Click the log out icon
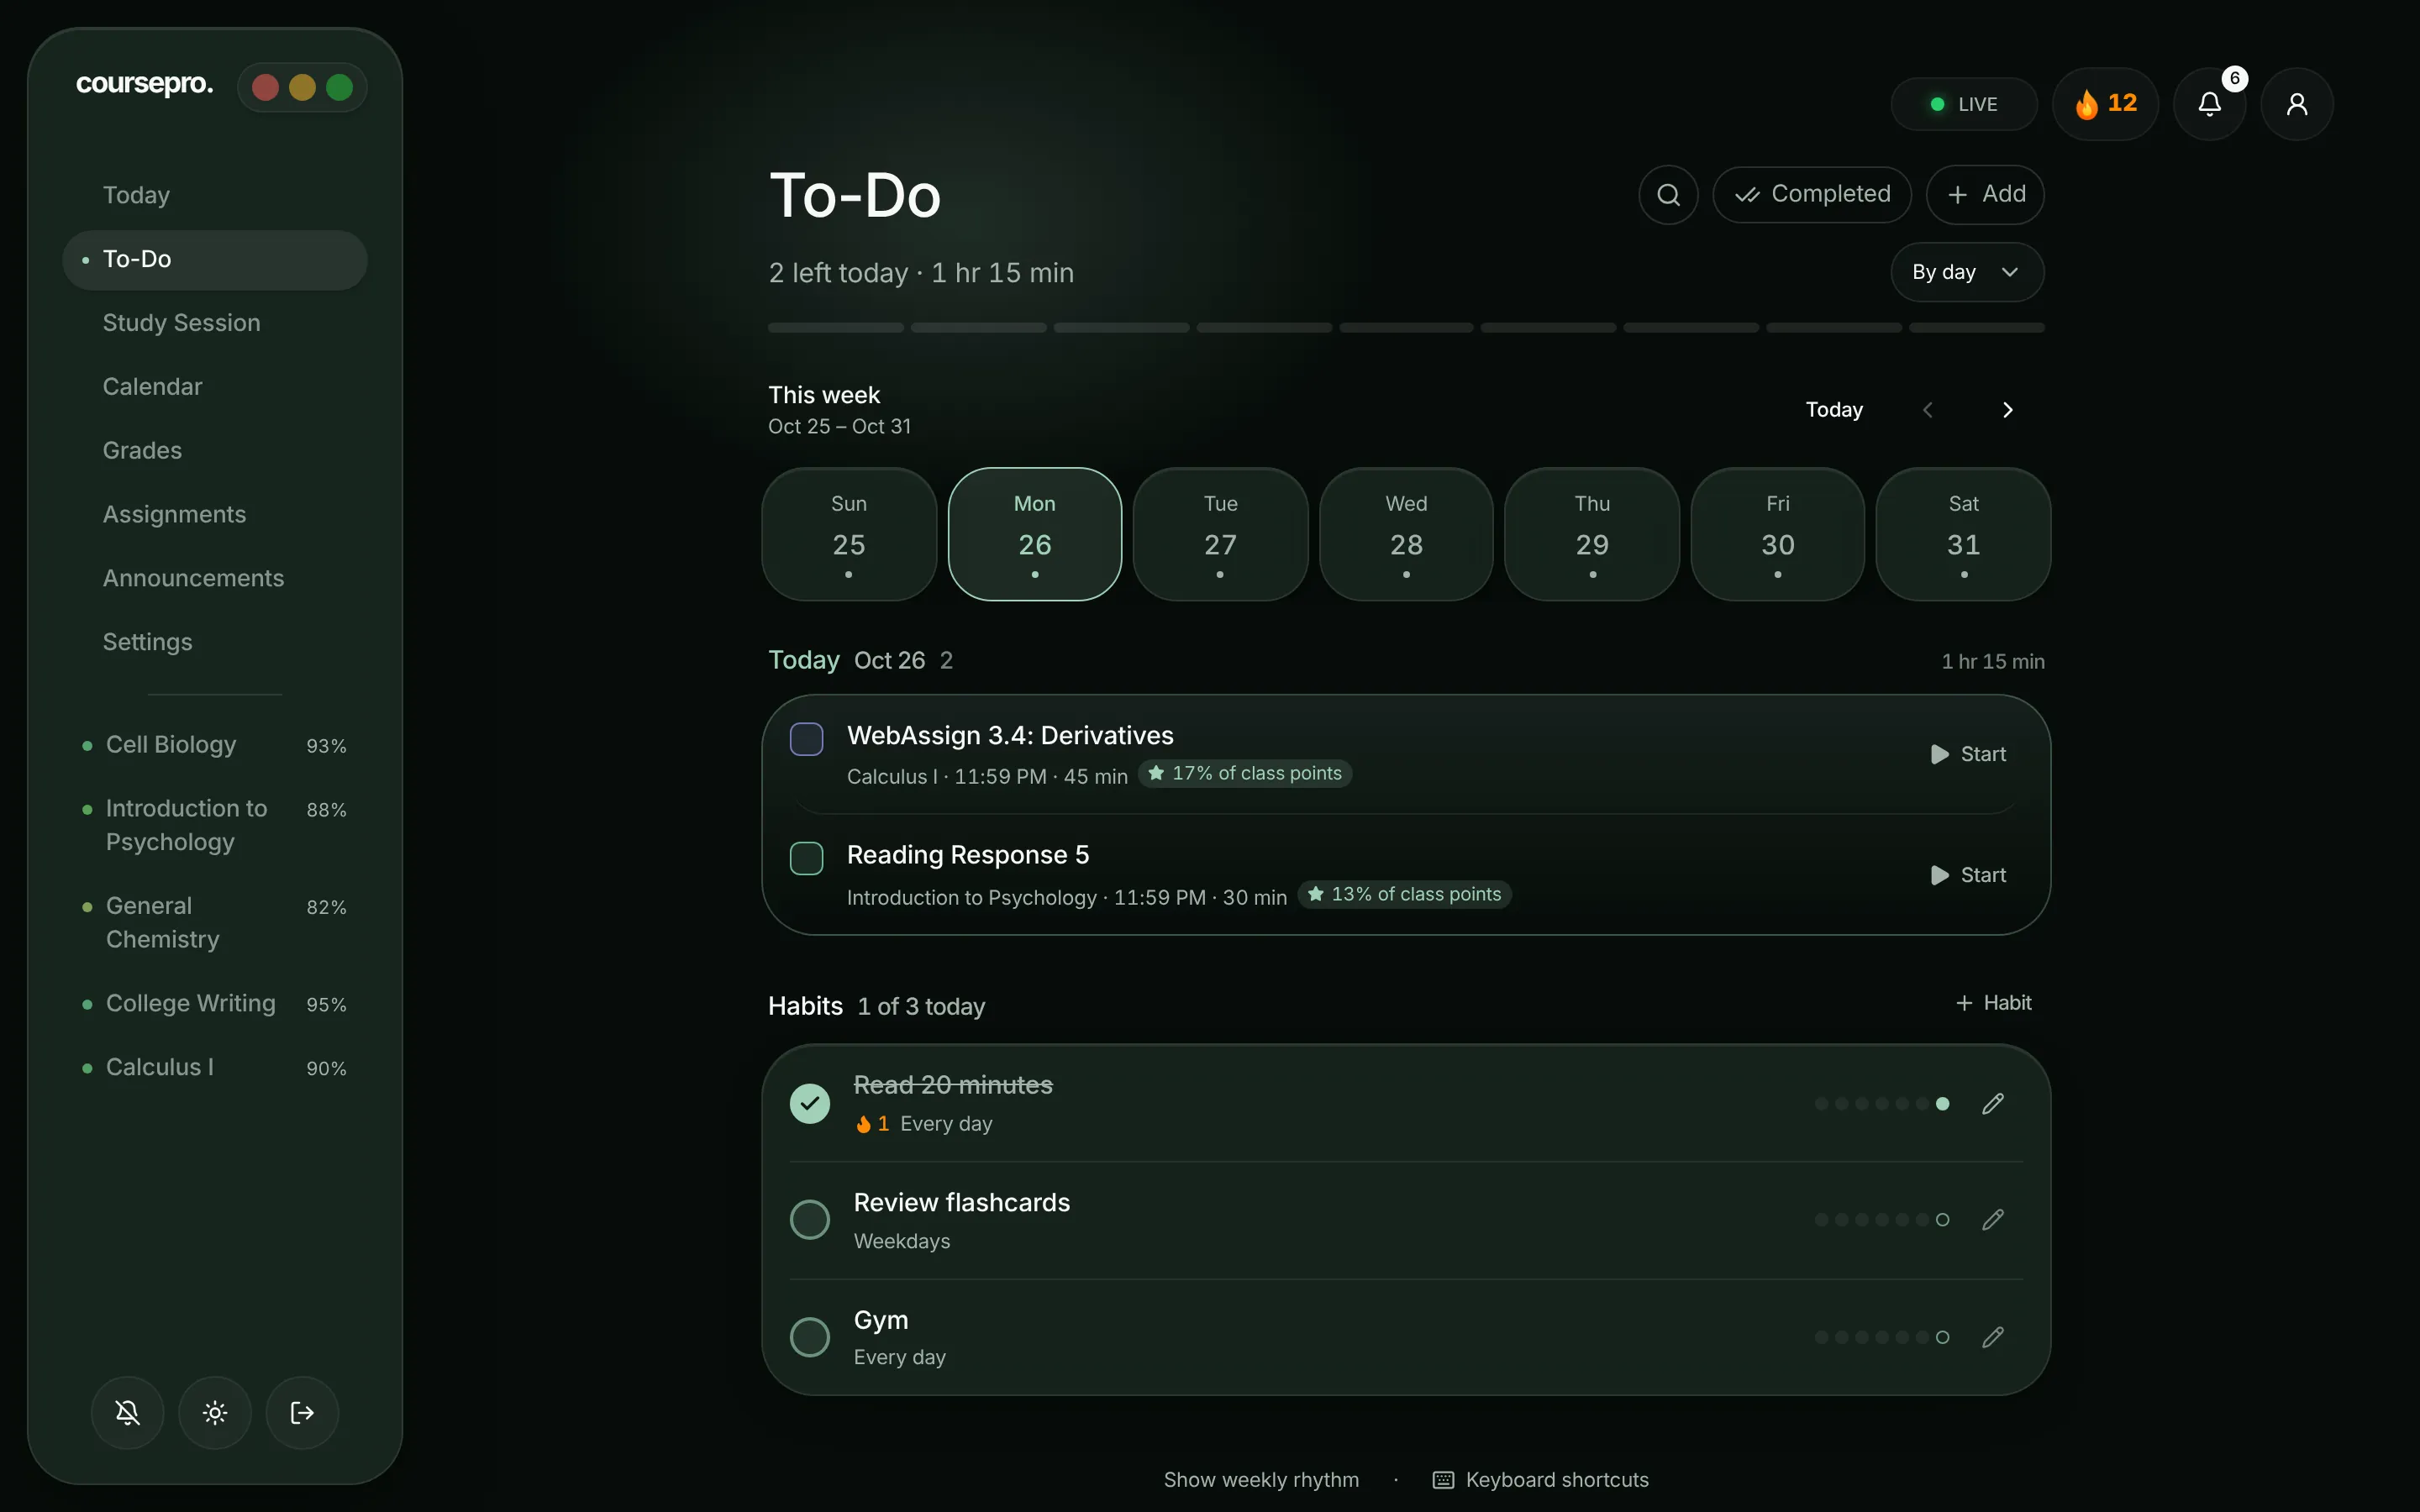This screenshot has height=1512, width=2420. tap(302, 1412)
